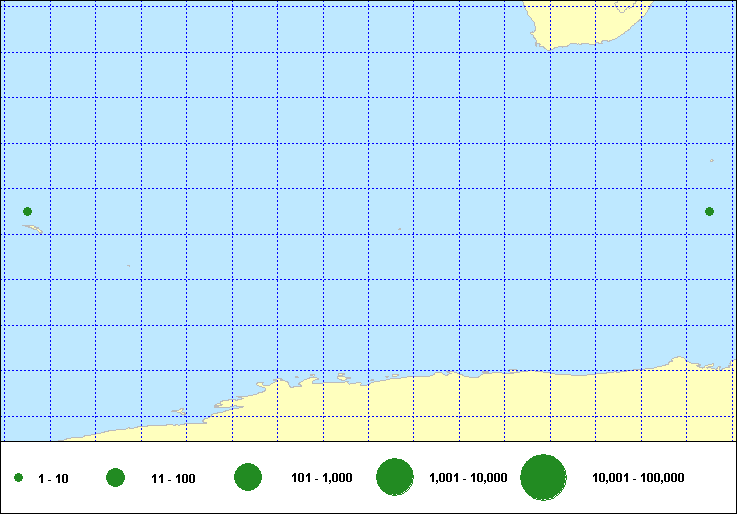Click the "11 - 100" legend label
Viewport: 737px width, 514px height.
point(173,479)
